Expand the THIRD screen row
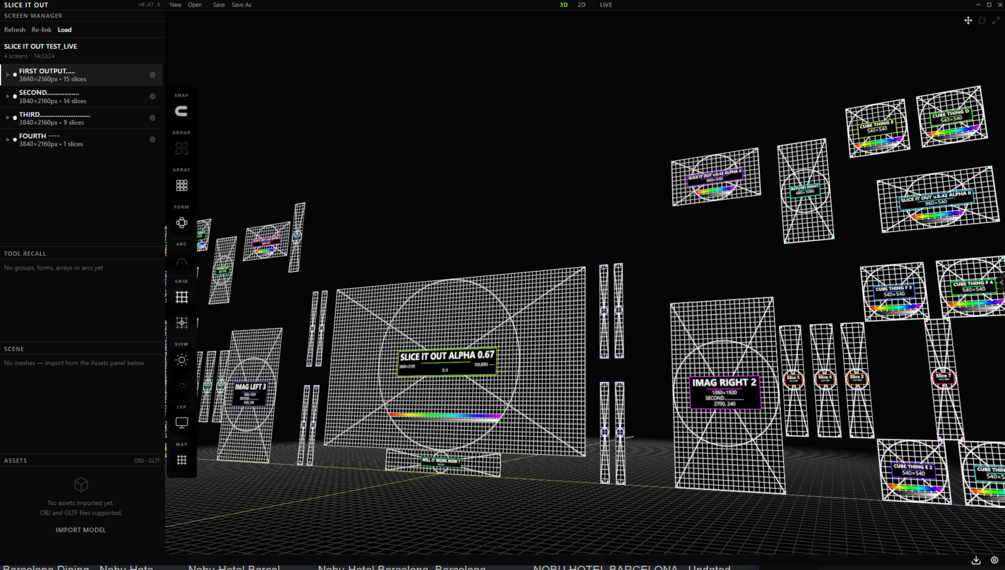 pos(7,118)
